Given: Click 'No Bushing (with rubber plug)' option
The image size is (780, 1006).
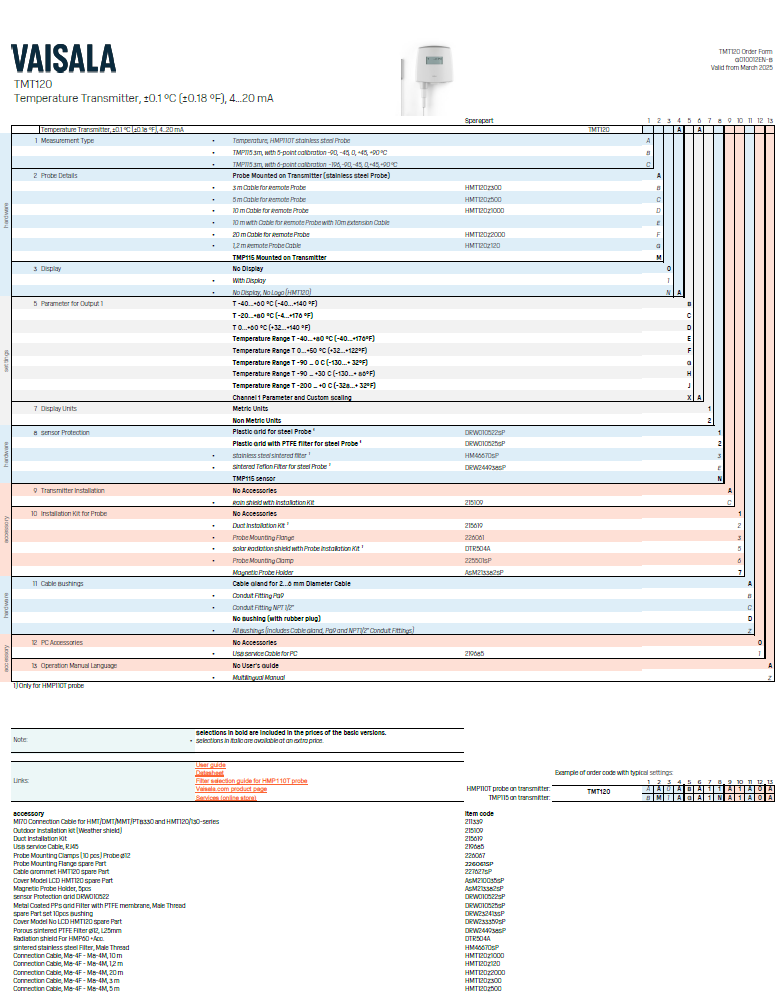Looking at the screenshot, I should point(276,618).
